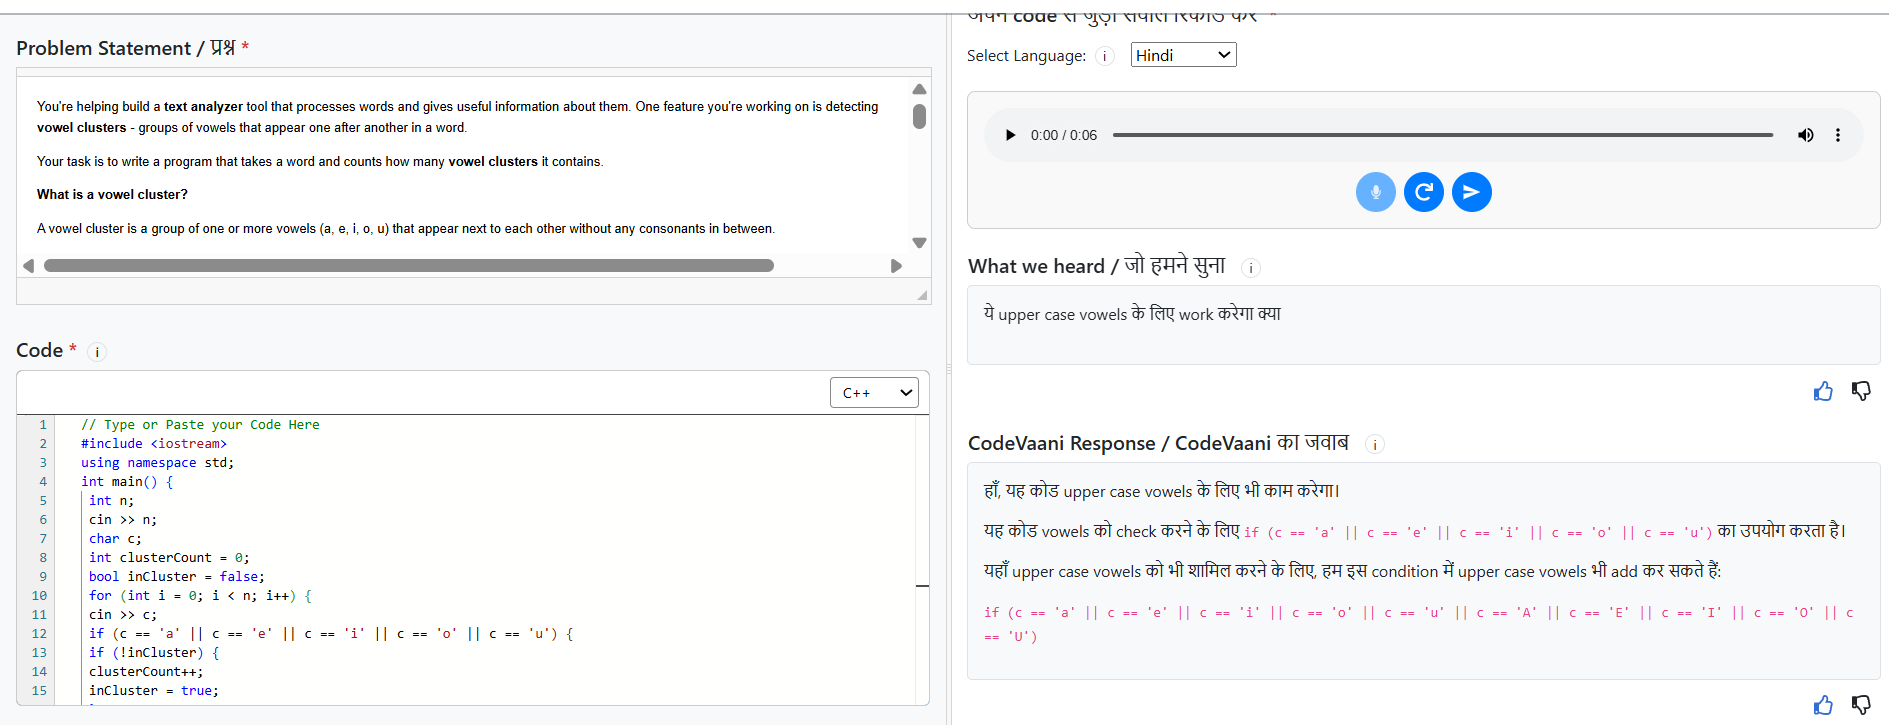Open info icon beside Select Language
1889x725 pixels.
point(1105,56)
